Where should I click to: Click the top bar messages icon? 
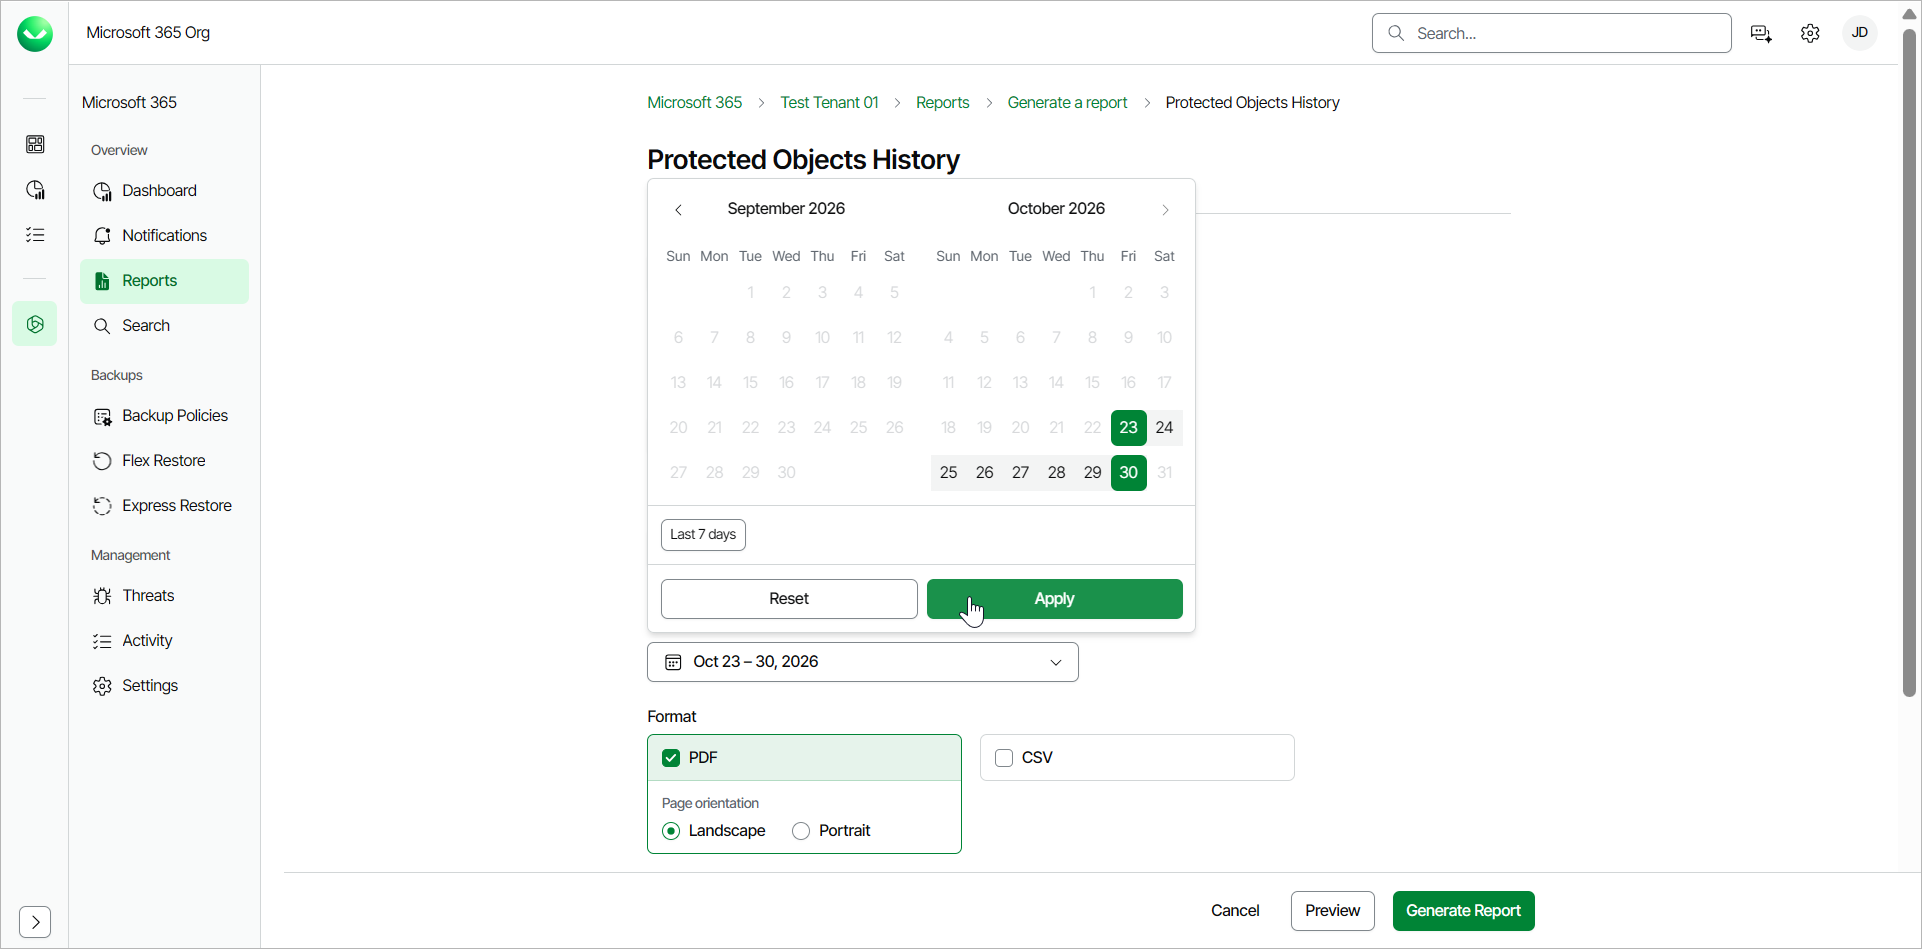1762,33
